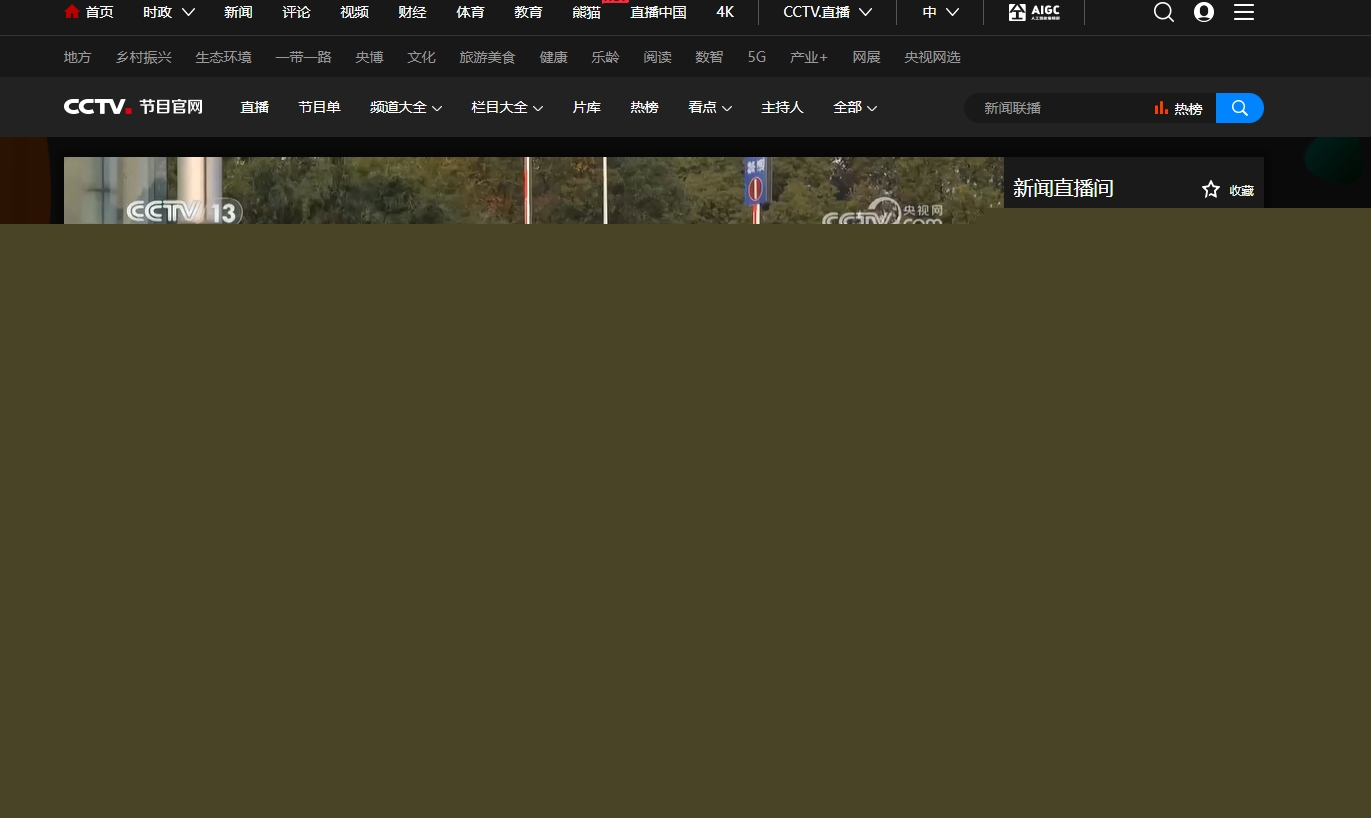Click the AIGC logo icon

point(1034,12)
